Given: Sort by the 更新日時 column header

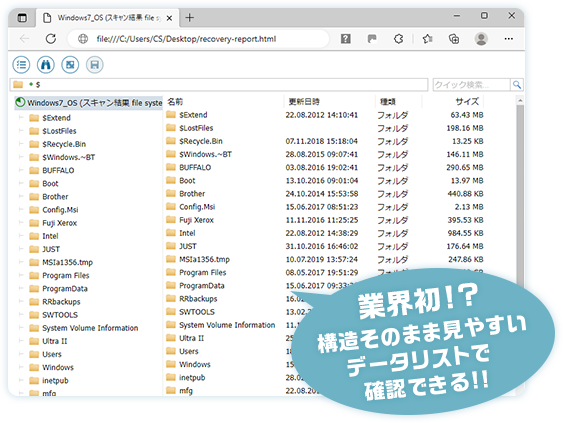Looking at the screenshot, I should coord(304,102).
